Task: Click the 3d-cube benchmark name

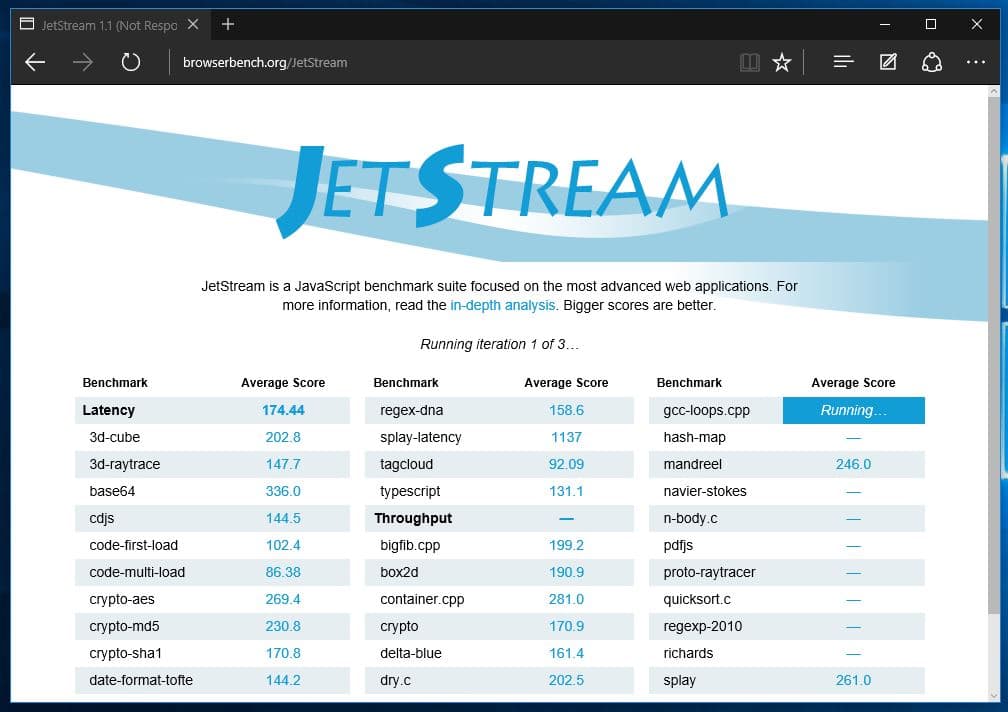Action: coord(115,437)
